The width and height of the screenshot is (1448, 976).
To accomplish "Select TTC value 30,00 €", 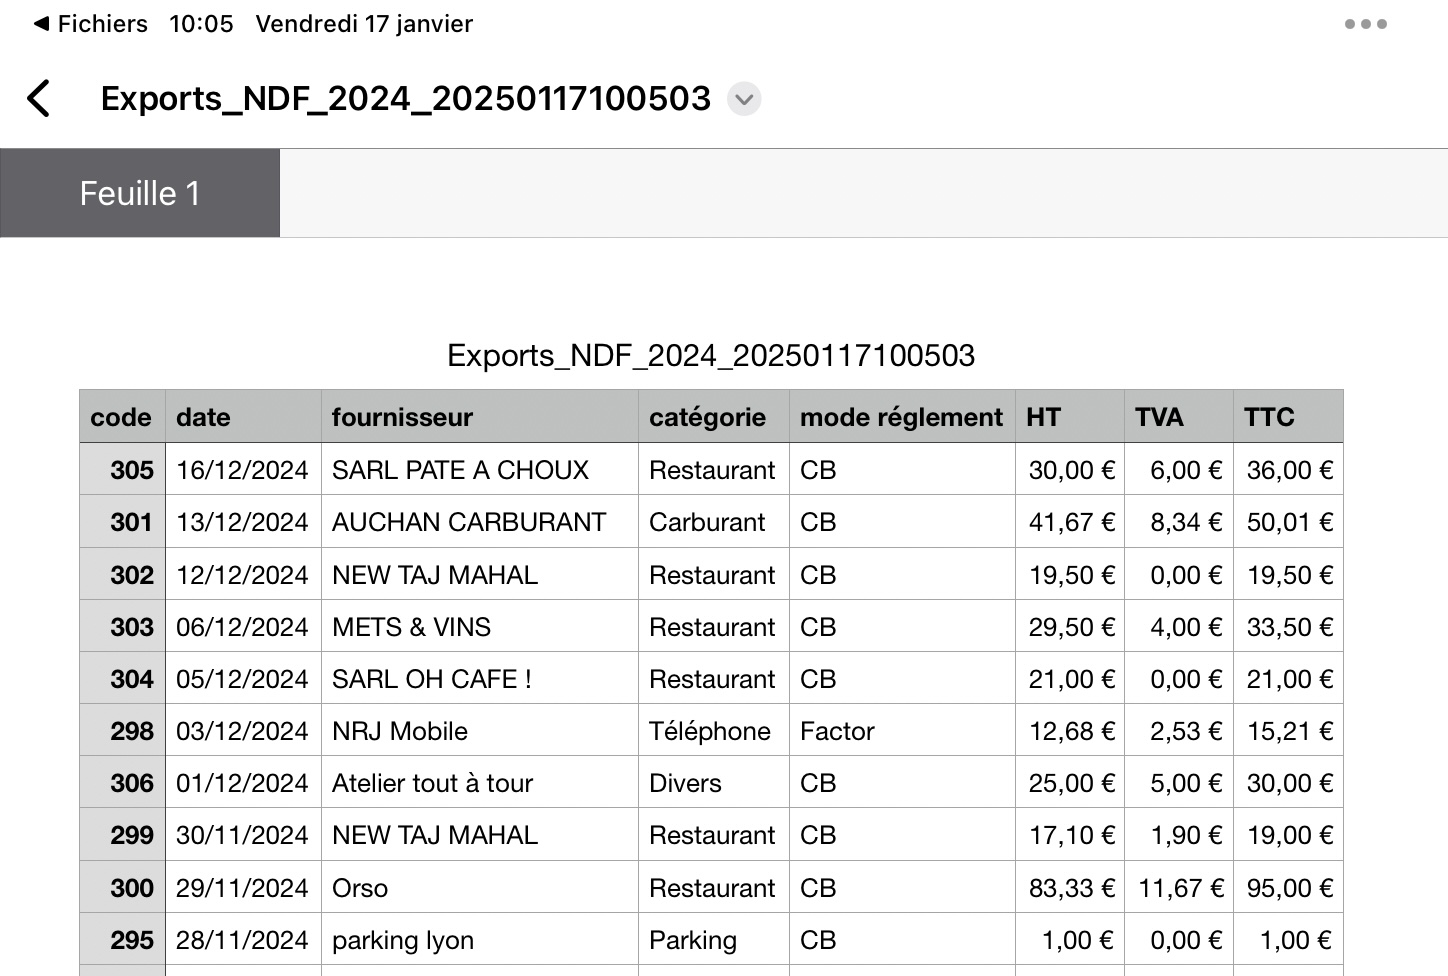I will pyautogui.click(x=1288, y=783).
